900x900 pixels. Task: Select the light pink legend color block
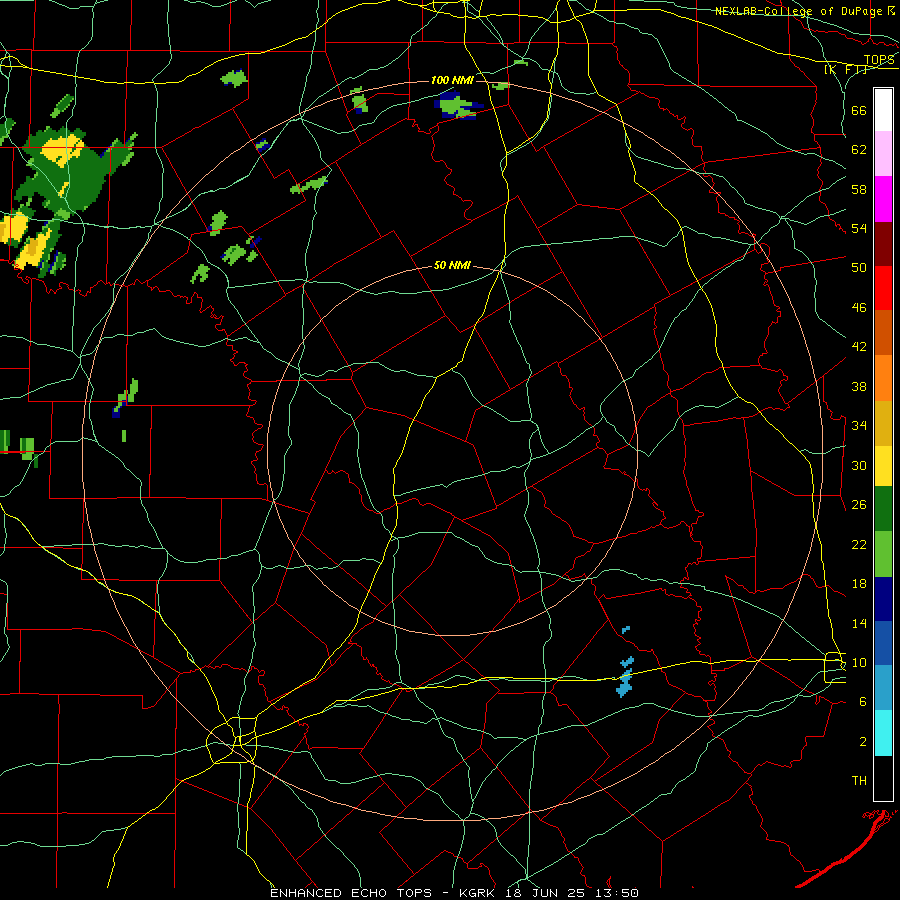883,154
